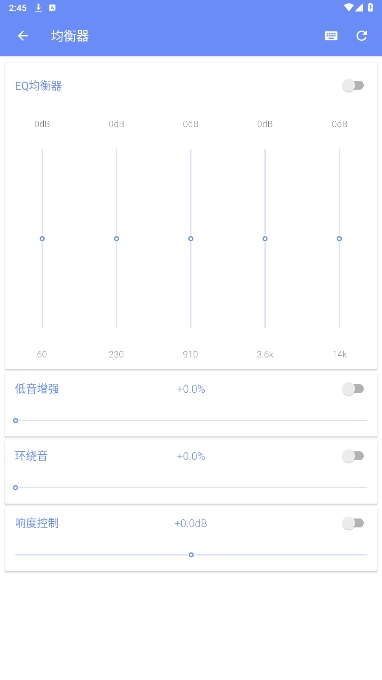Click the 14k band slider handle

point(339,239)
